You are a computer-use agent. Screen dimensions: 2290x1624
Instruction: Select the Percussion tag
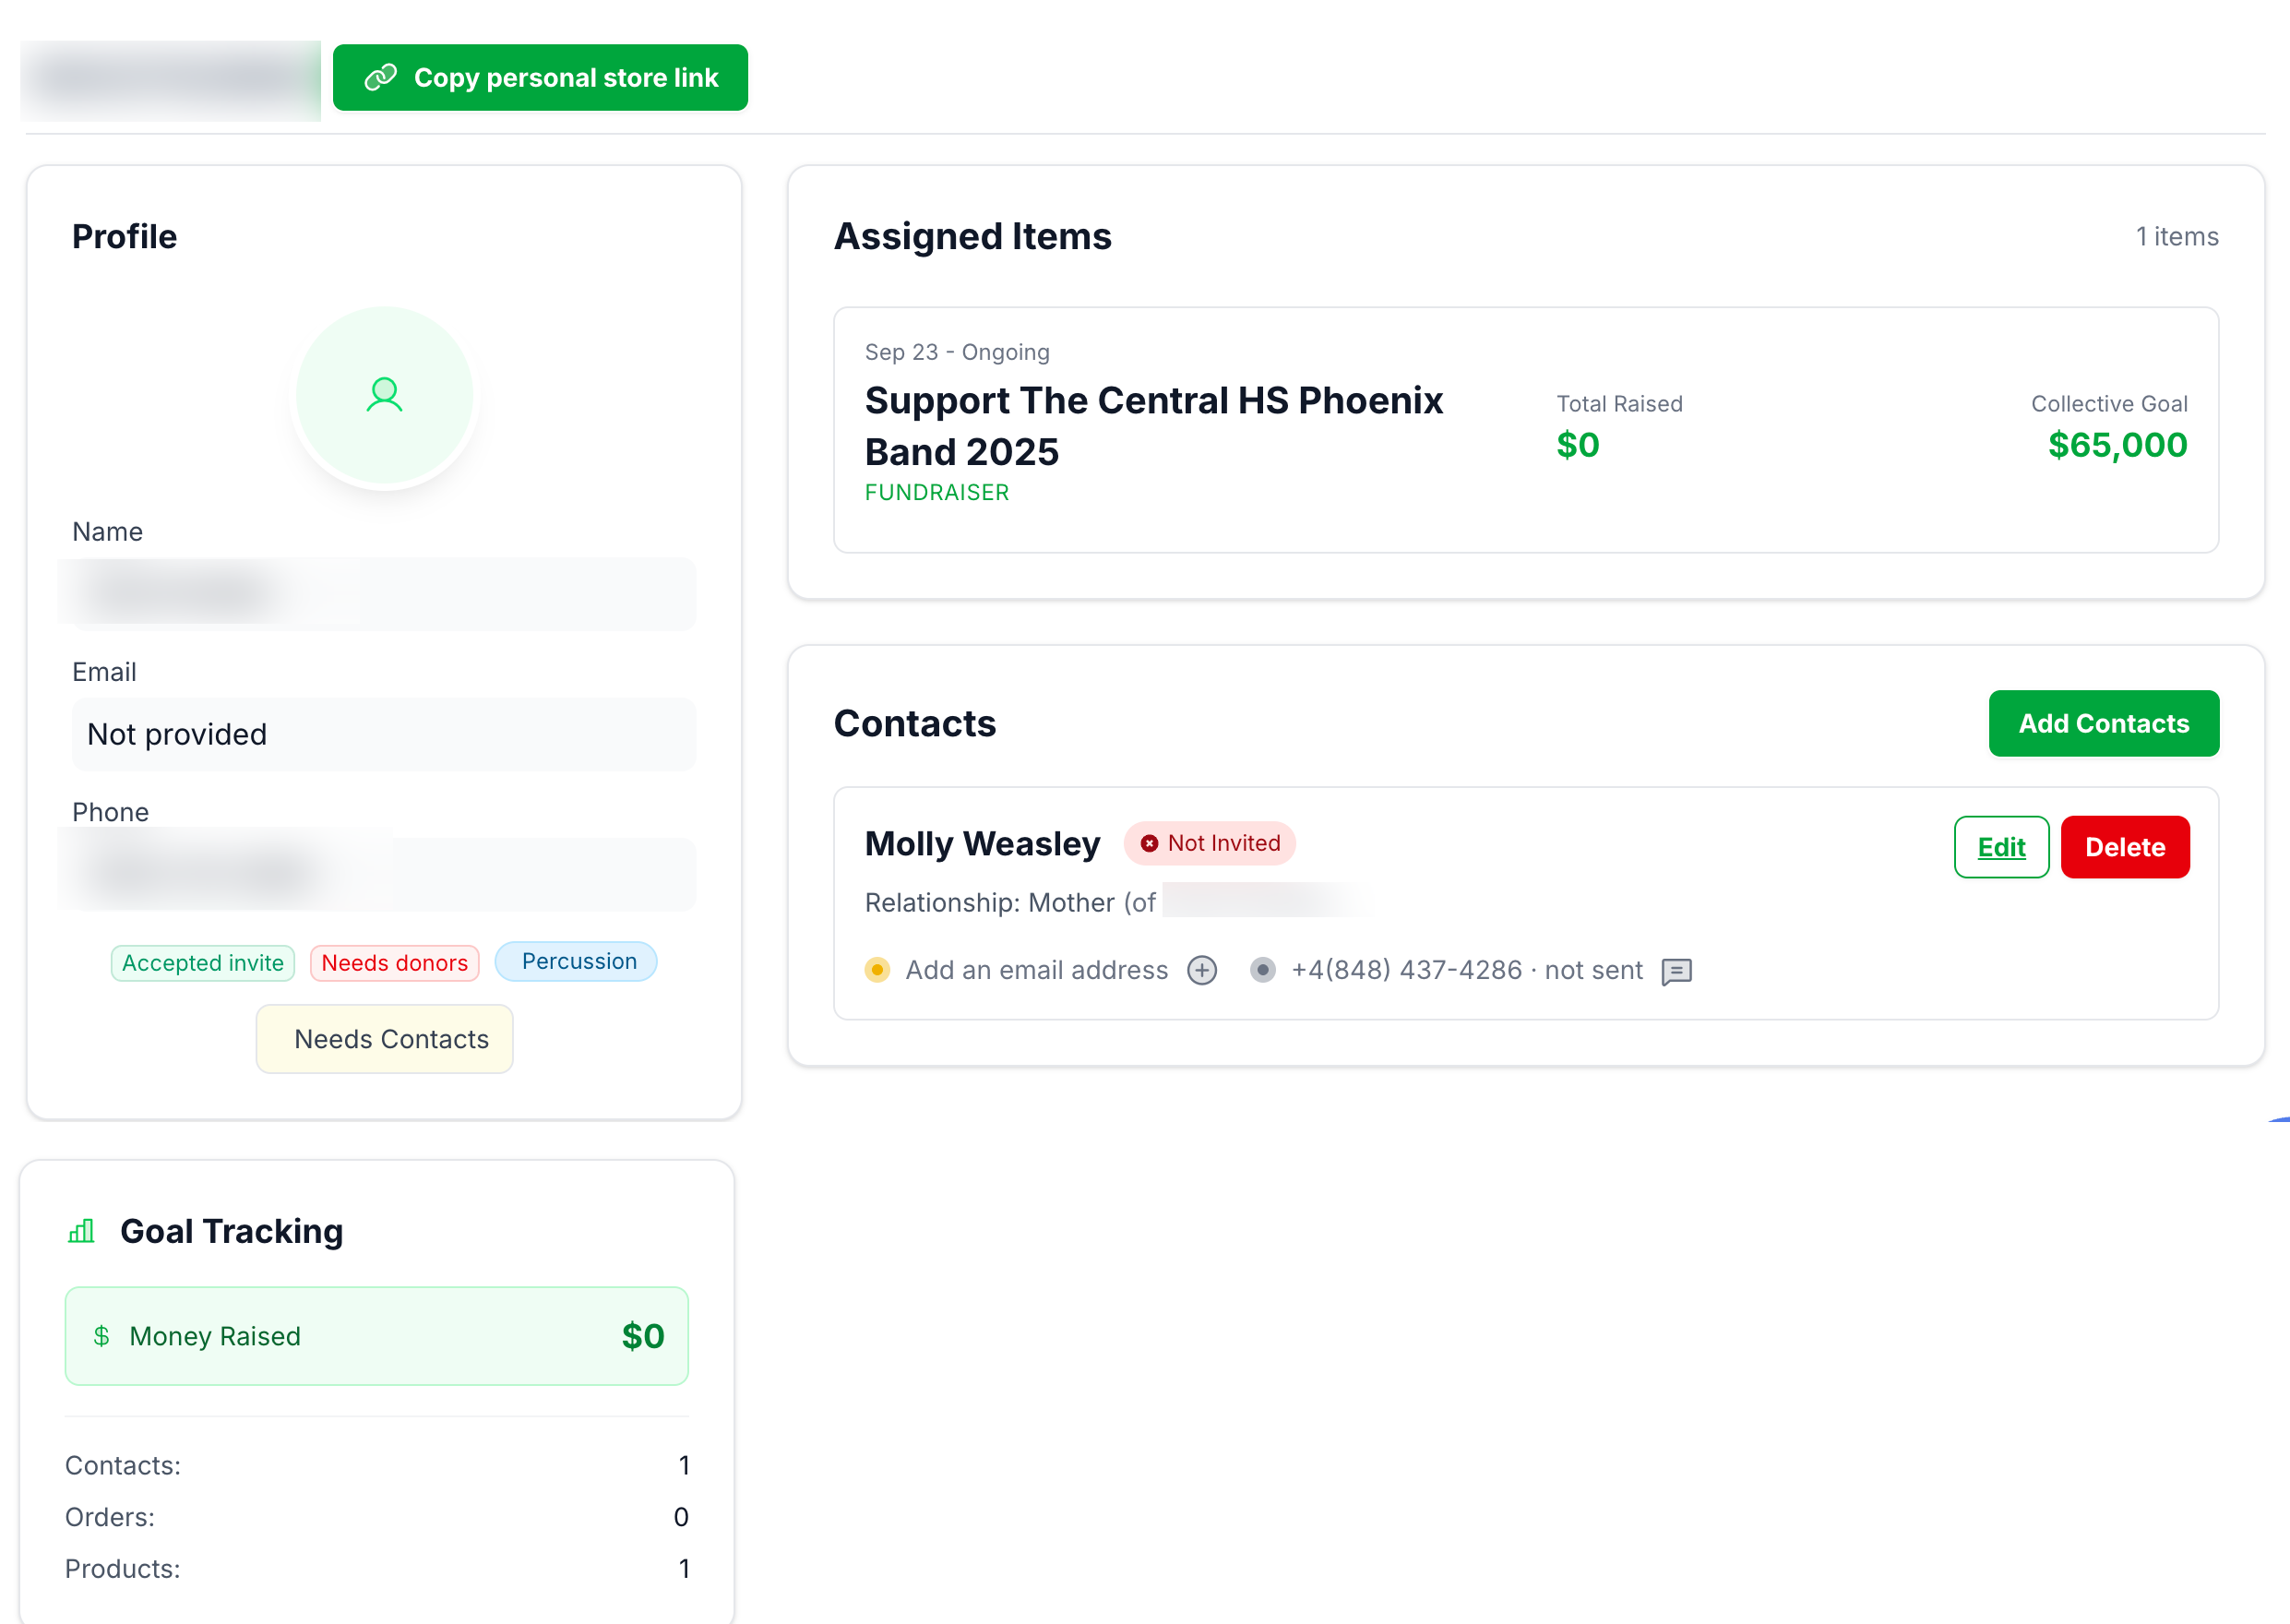coord(577,961)
